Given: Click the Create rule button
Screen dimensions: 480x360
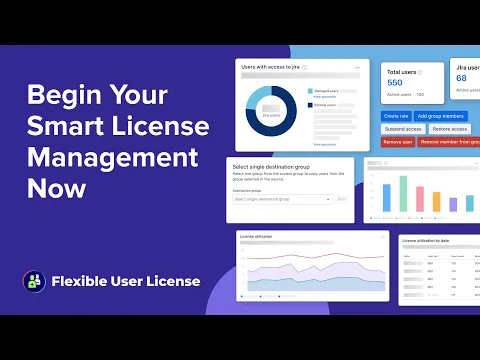Looking at the screenshot, I should click(x=396, y=116).
